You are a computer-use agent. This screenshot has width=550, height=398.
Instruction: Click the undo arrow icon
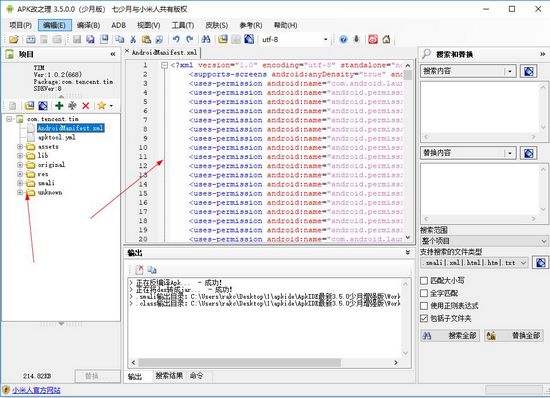pos(176,39)
